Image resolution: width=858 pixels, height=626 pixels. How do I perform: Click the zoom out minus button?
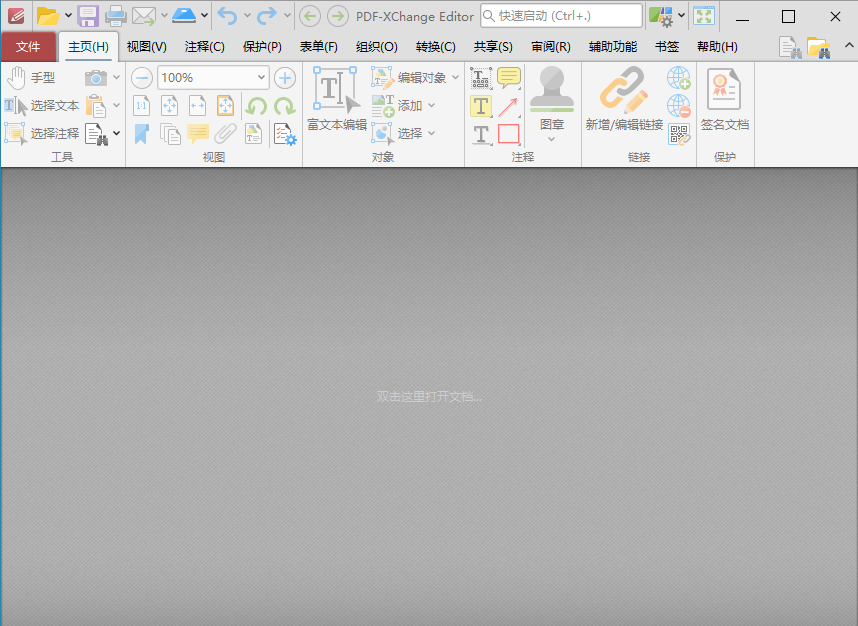tap(142, 78)
